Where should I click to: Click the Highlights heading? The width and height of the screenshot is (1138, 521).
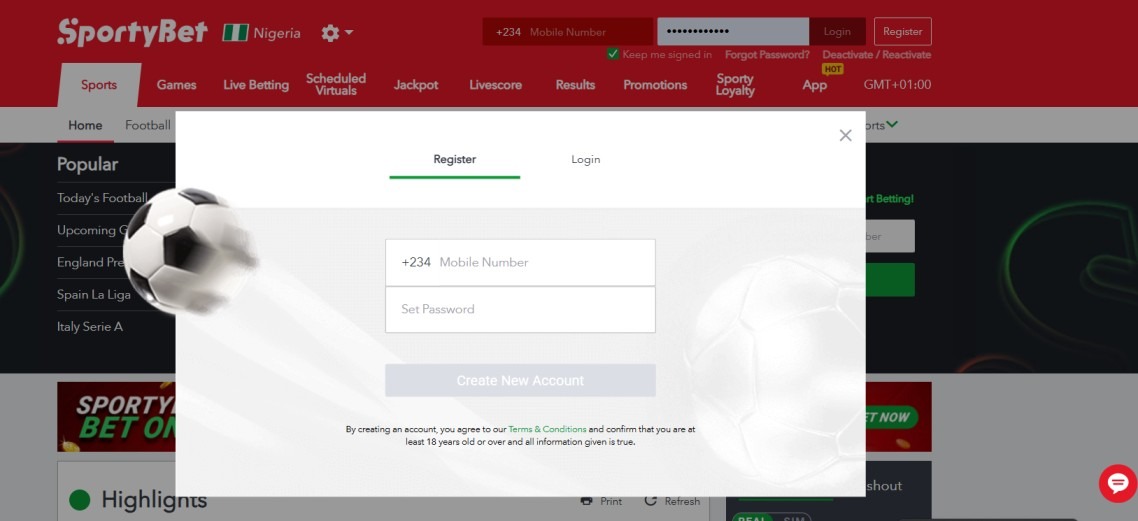pyautogui.click(x=154, y=499)
